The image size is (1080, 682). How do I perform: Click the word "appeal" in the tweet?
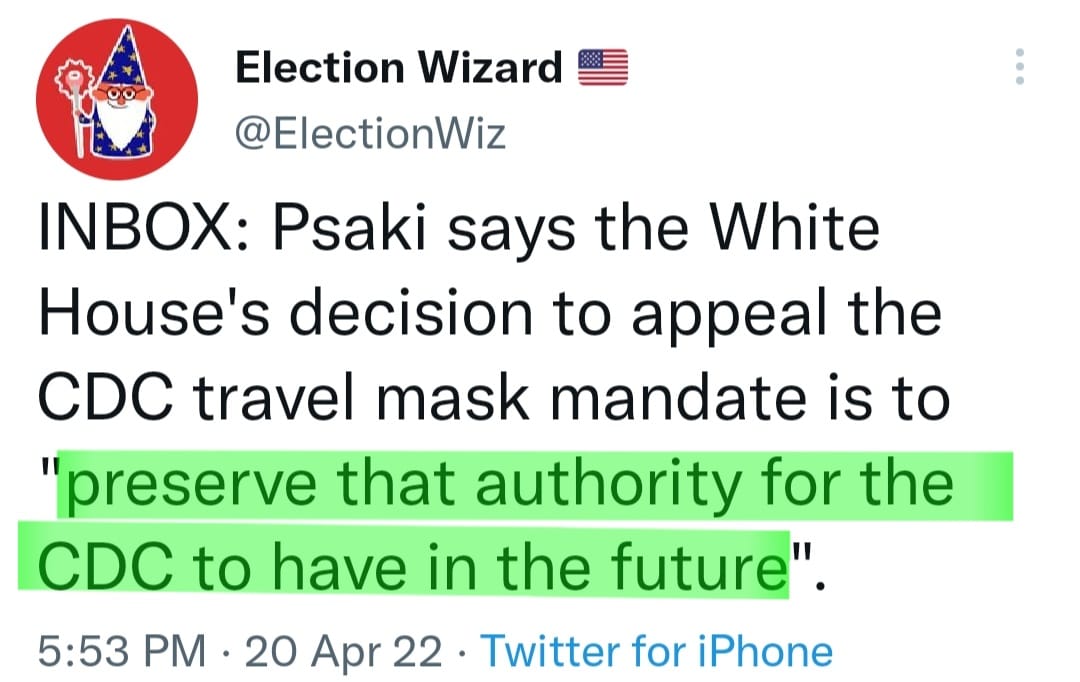(743, 314)
